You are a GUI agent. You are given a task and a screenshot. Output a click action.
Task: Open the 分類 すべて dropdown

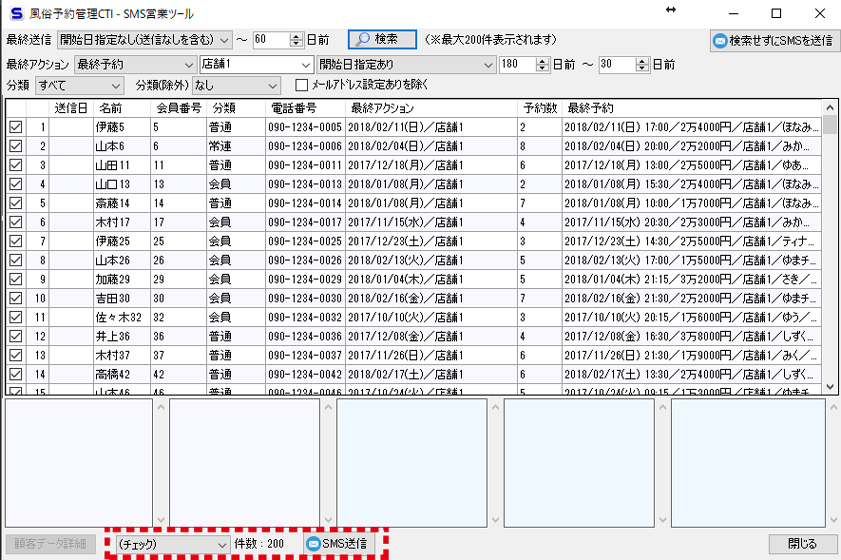pyautogui.click(x=115, y=86)
